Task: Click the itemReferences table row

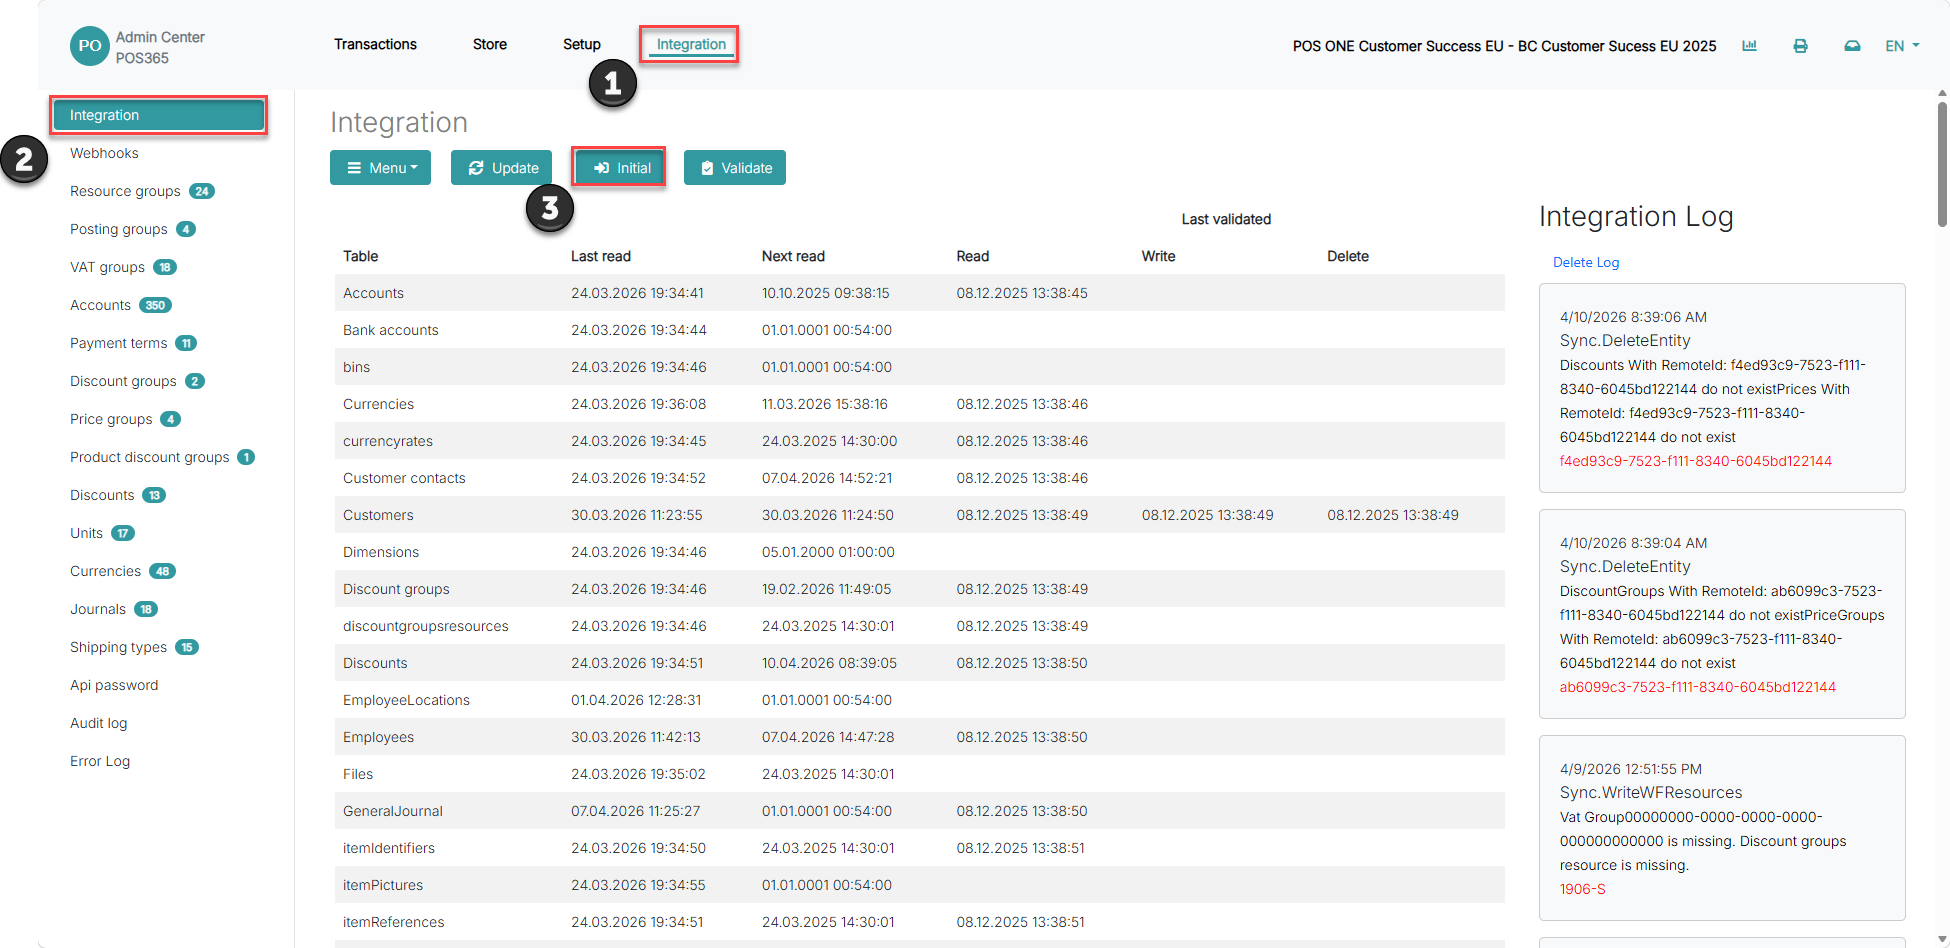Action: click(x=919, y=922)
